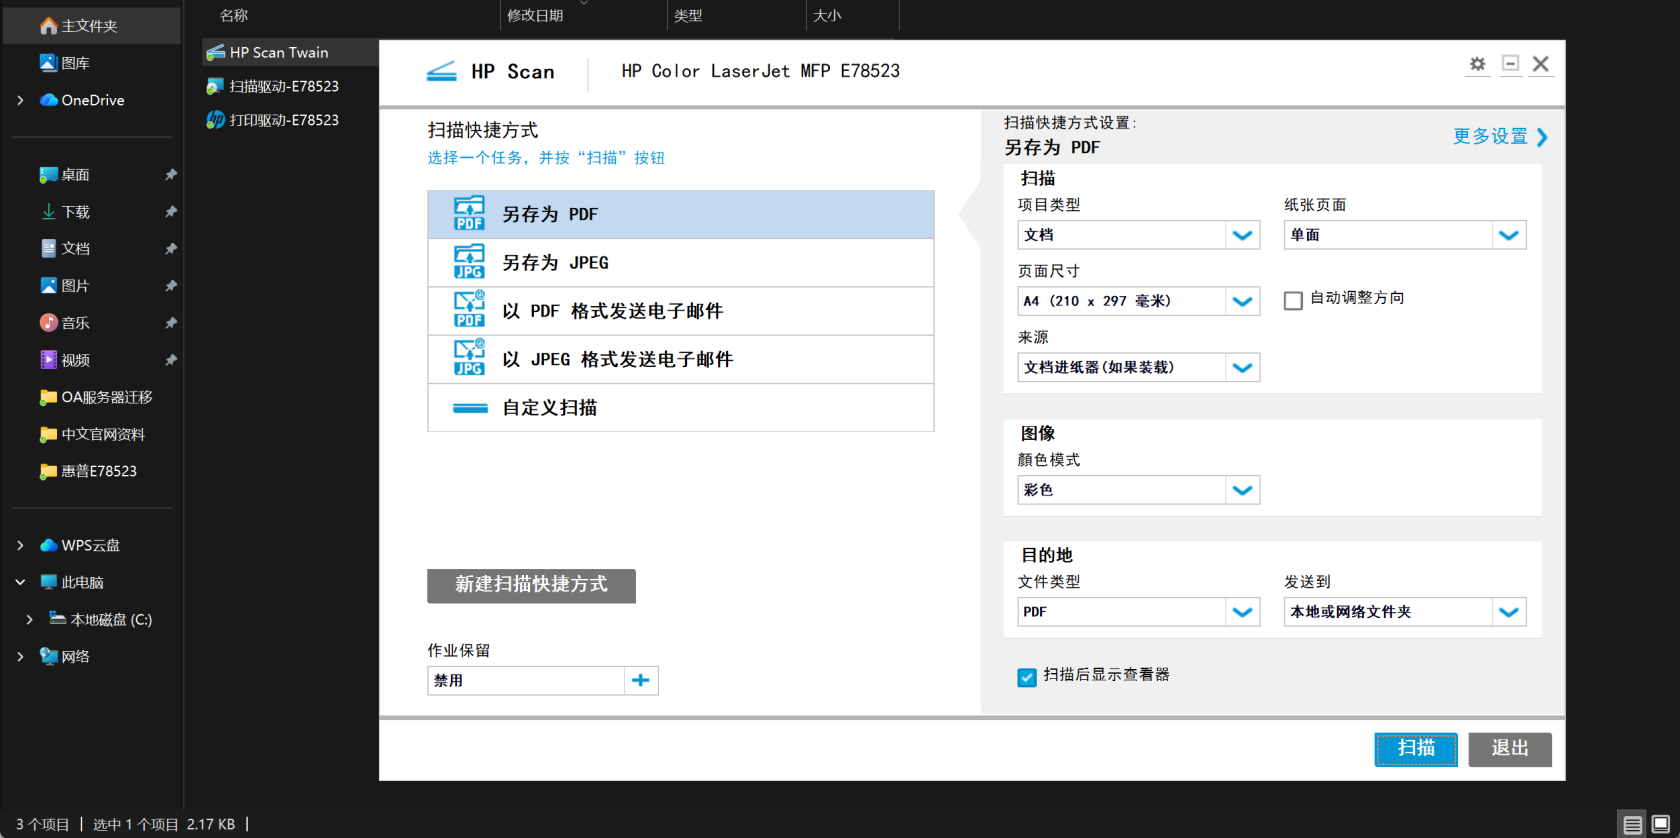Expand the WPS云盘 tree node arrow
Screen dimensions: 1680x838
[20, 545]
